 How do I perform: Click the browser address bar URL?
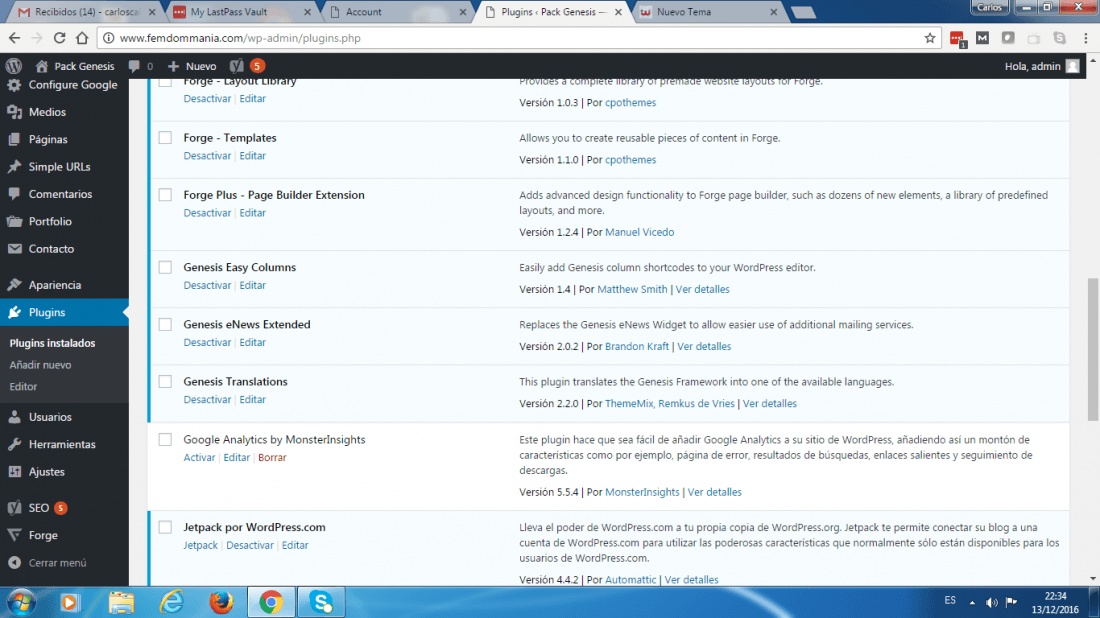coord(240,38)
